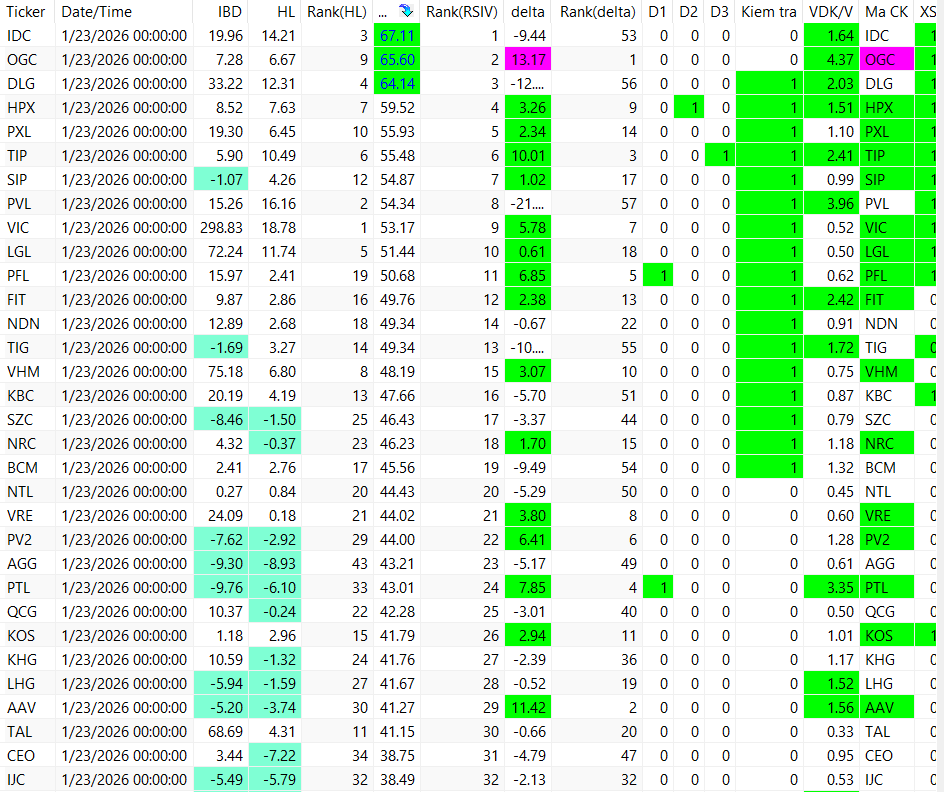Select the magenta 13.17 delta cell
The height and width of the screenshot is (792, 944).
pyautogui.click(x=528, y=60)
